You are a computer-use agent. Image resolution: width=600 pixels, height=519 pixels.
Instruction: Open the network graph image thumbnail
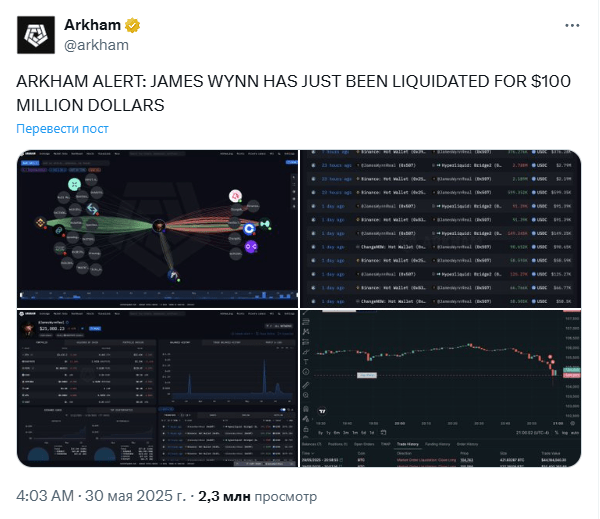click(x=157, y=228)
